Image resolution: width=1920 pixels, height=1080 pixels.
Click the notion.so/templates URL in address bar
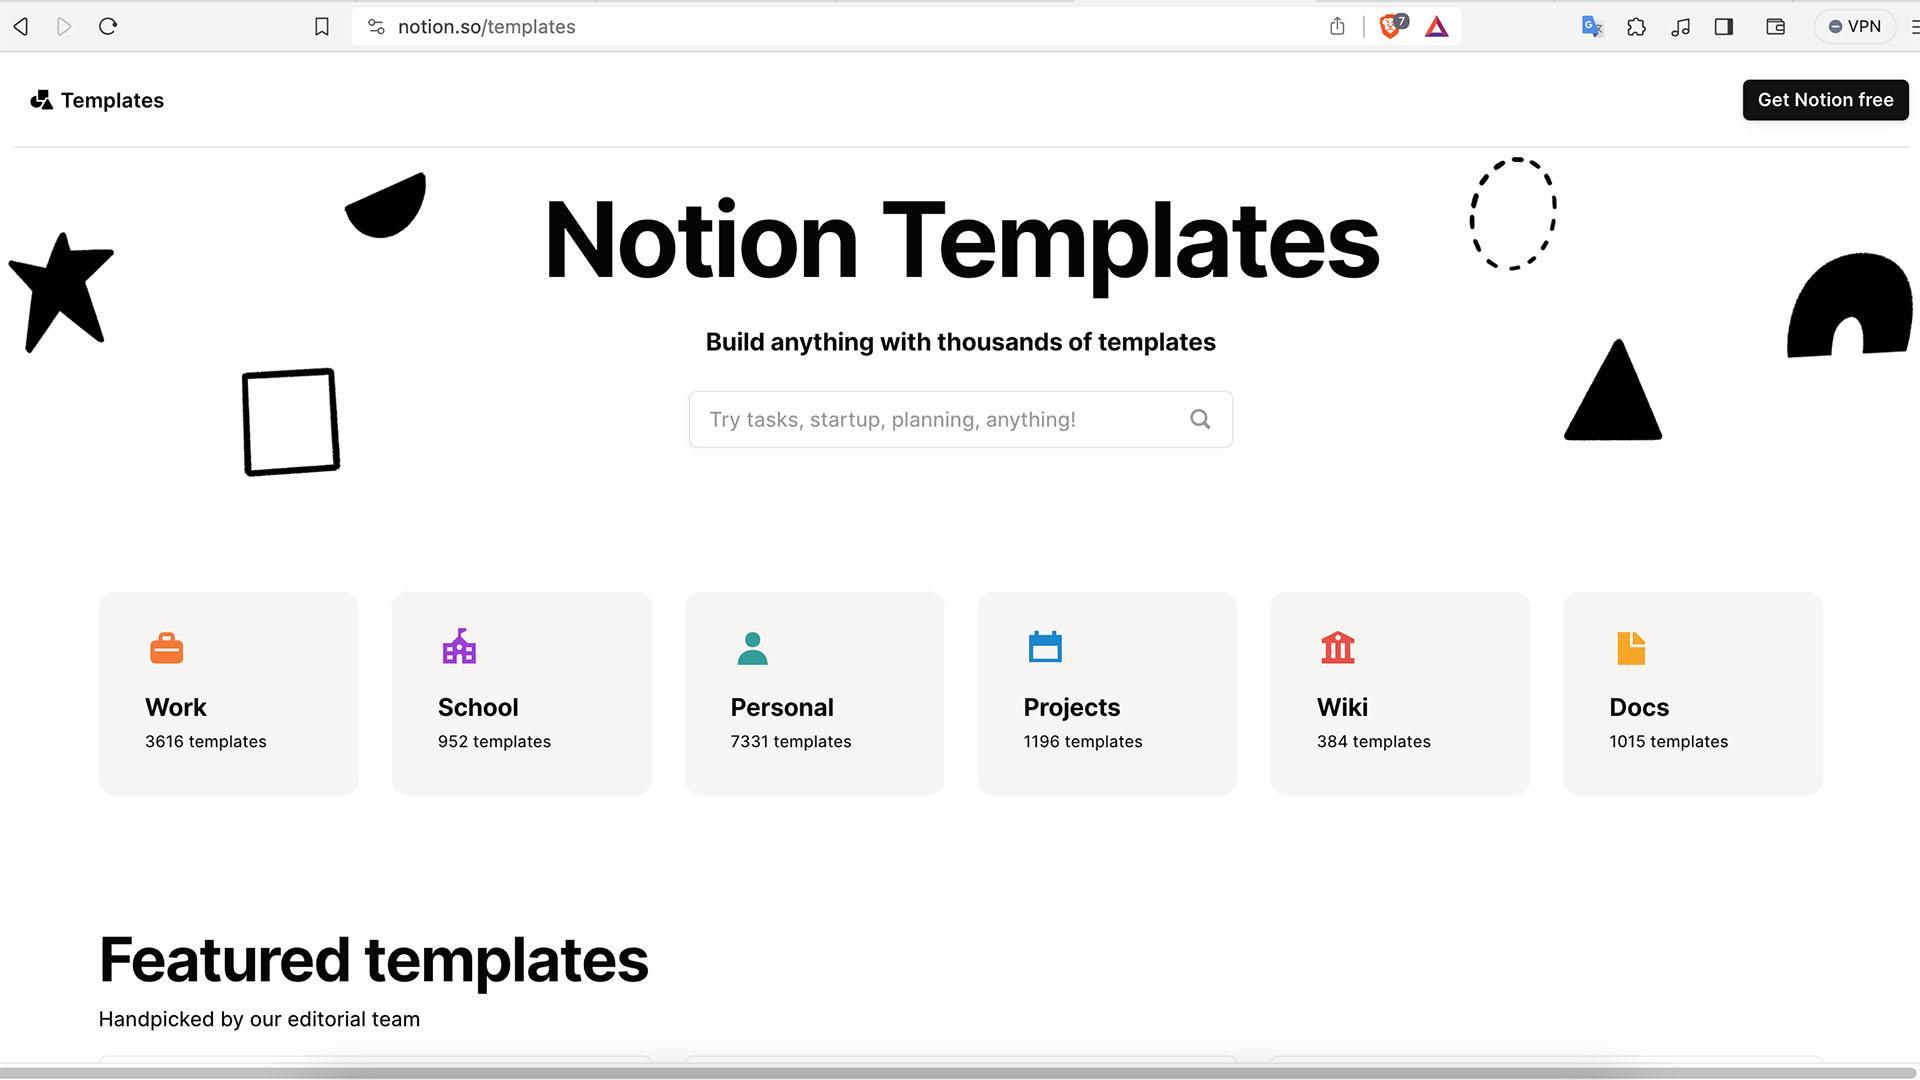click(x=487, y=27)
